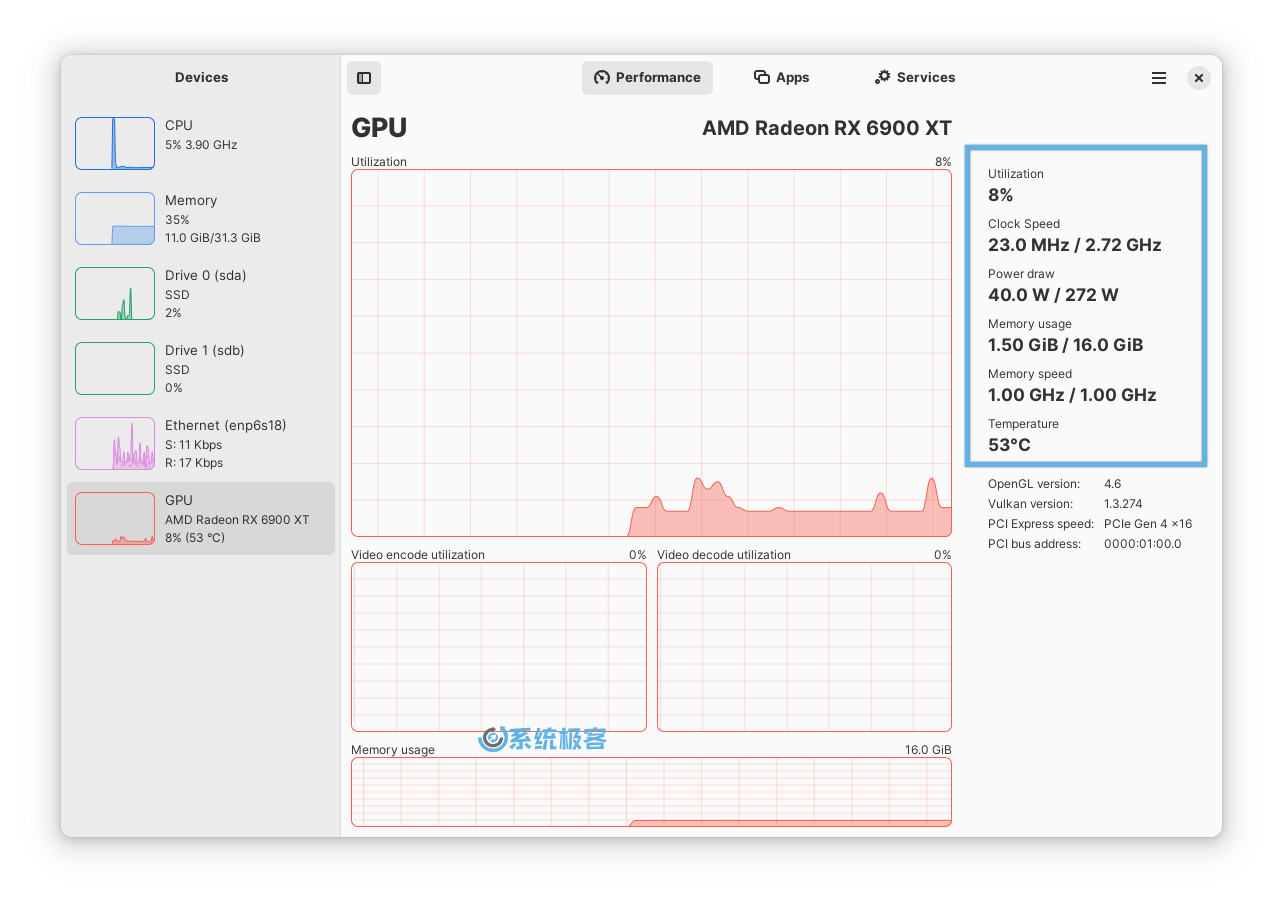The image size is (1283, 904).
Task: Click the Memory usage graph
Action: [651, 792]
